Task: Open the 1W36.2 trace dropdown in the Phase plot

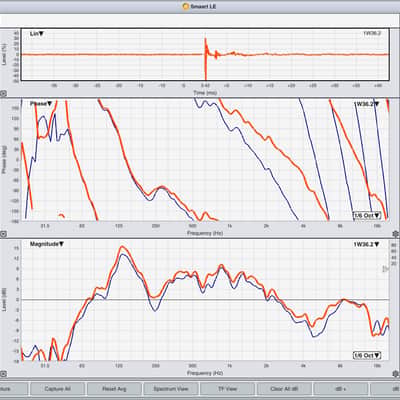Action: [x=366, y=104]
